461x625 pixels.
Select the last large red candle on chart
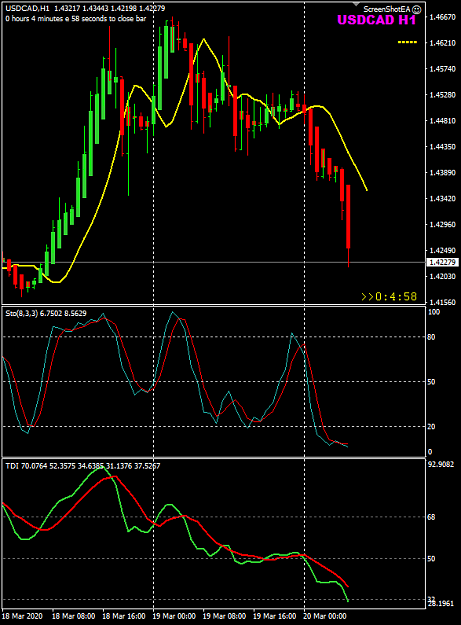348,217
